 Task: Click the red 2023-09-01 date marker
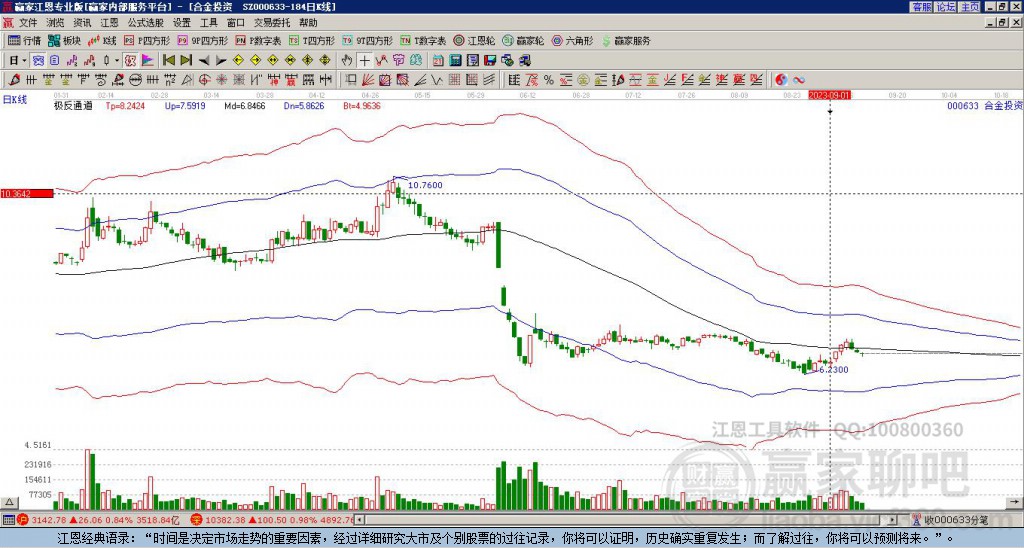pyautogui.click(x=829, y=95)
